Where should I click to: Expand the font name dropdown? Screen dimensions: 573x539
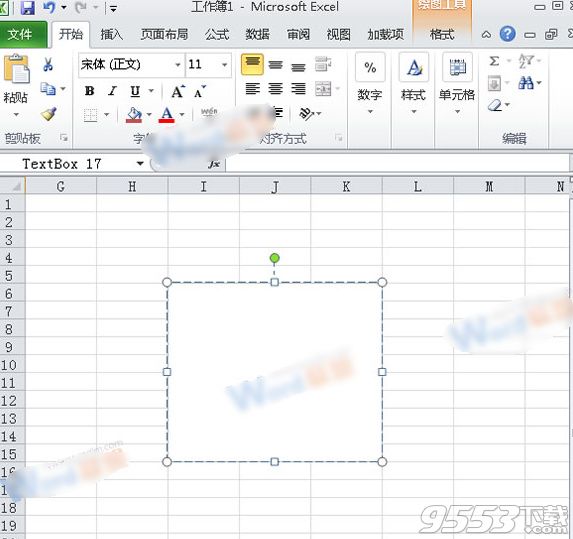coord(178,65)
